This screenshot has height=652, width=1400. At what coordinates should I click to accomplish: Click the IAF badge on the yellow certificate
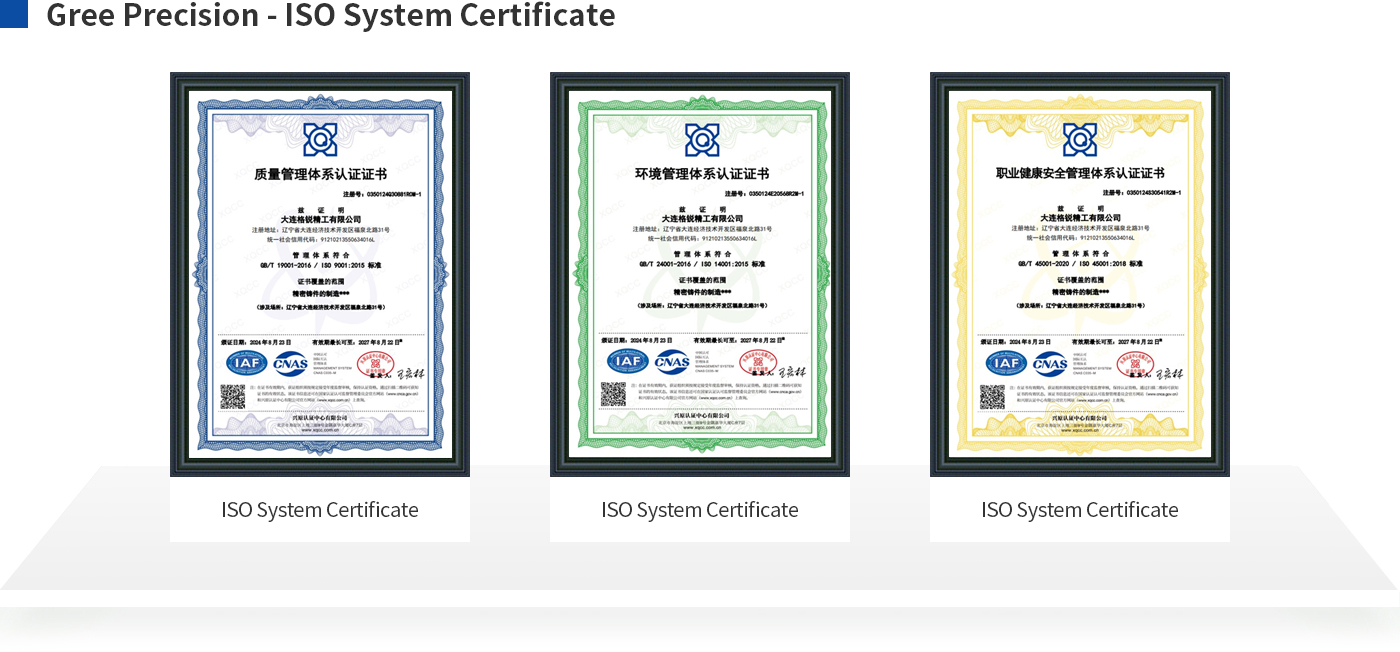[1006, 363]
